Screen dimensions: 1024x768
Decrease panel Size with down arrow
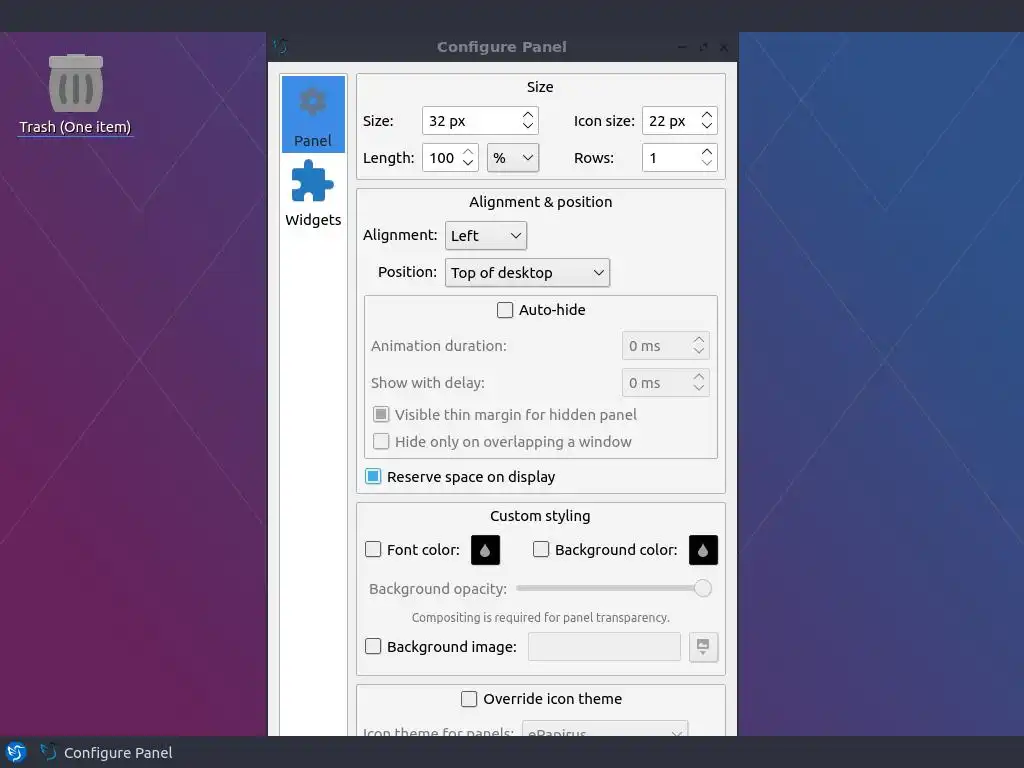[x=528, y=125]
